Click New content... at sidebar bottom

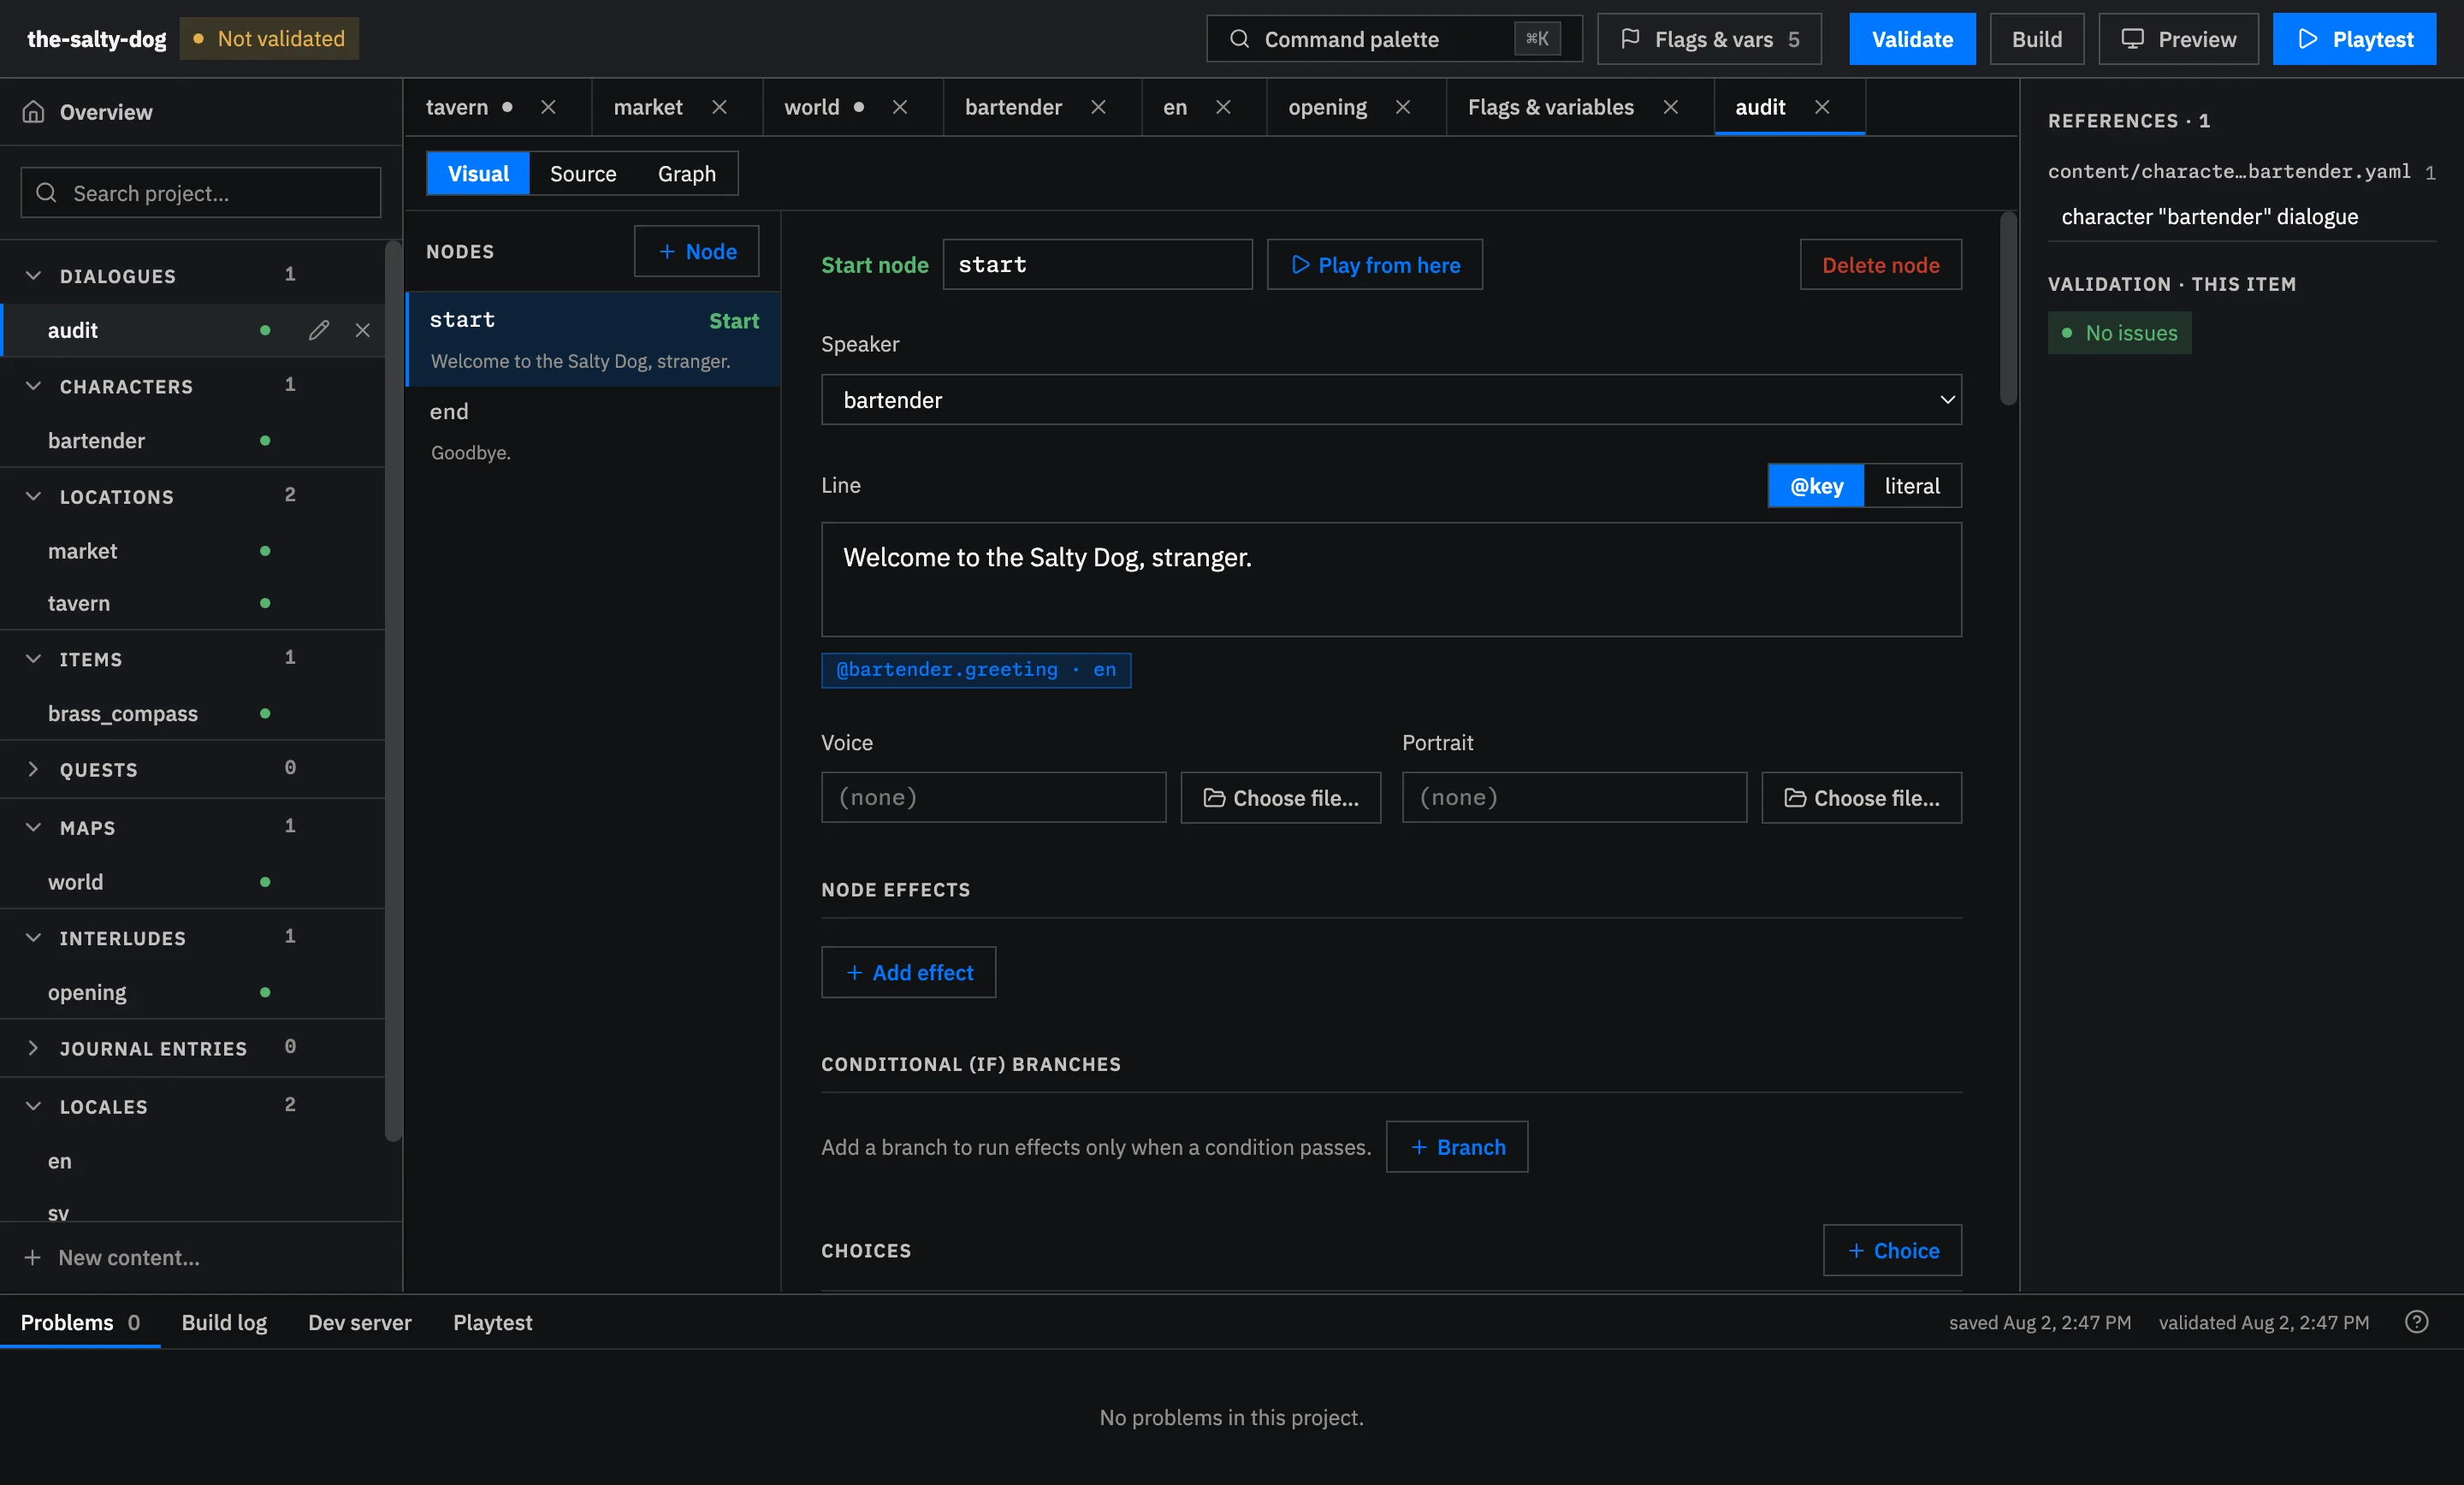click(x=200, y=1257)
